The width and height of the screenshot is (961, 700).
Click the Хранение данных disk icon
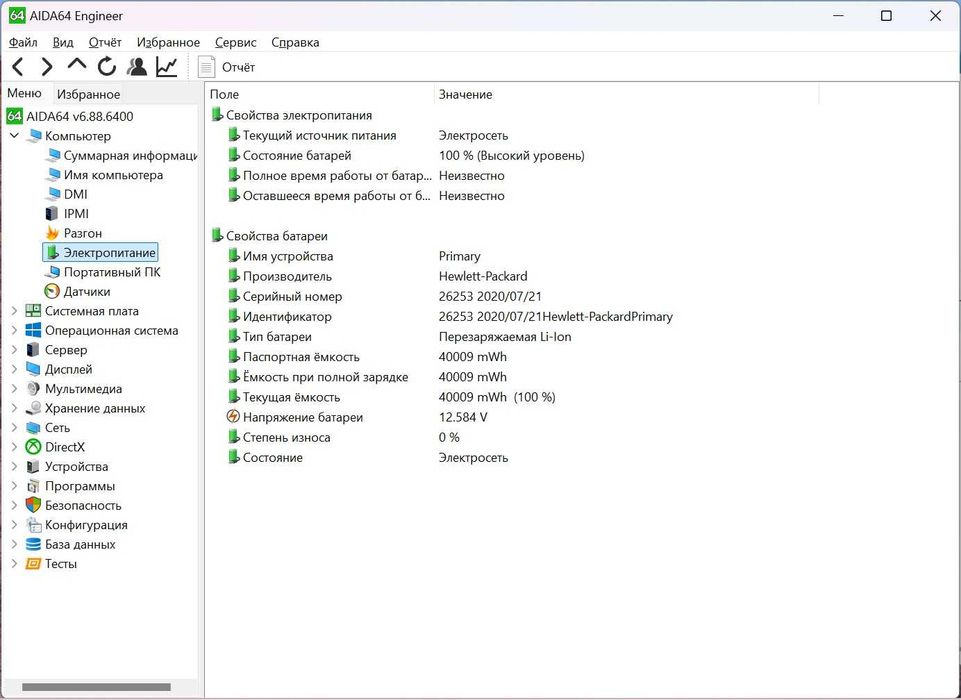[x=33, y=408]
